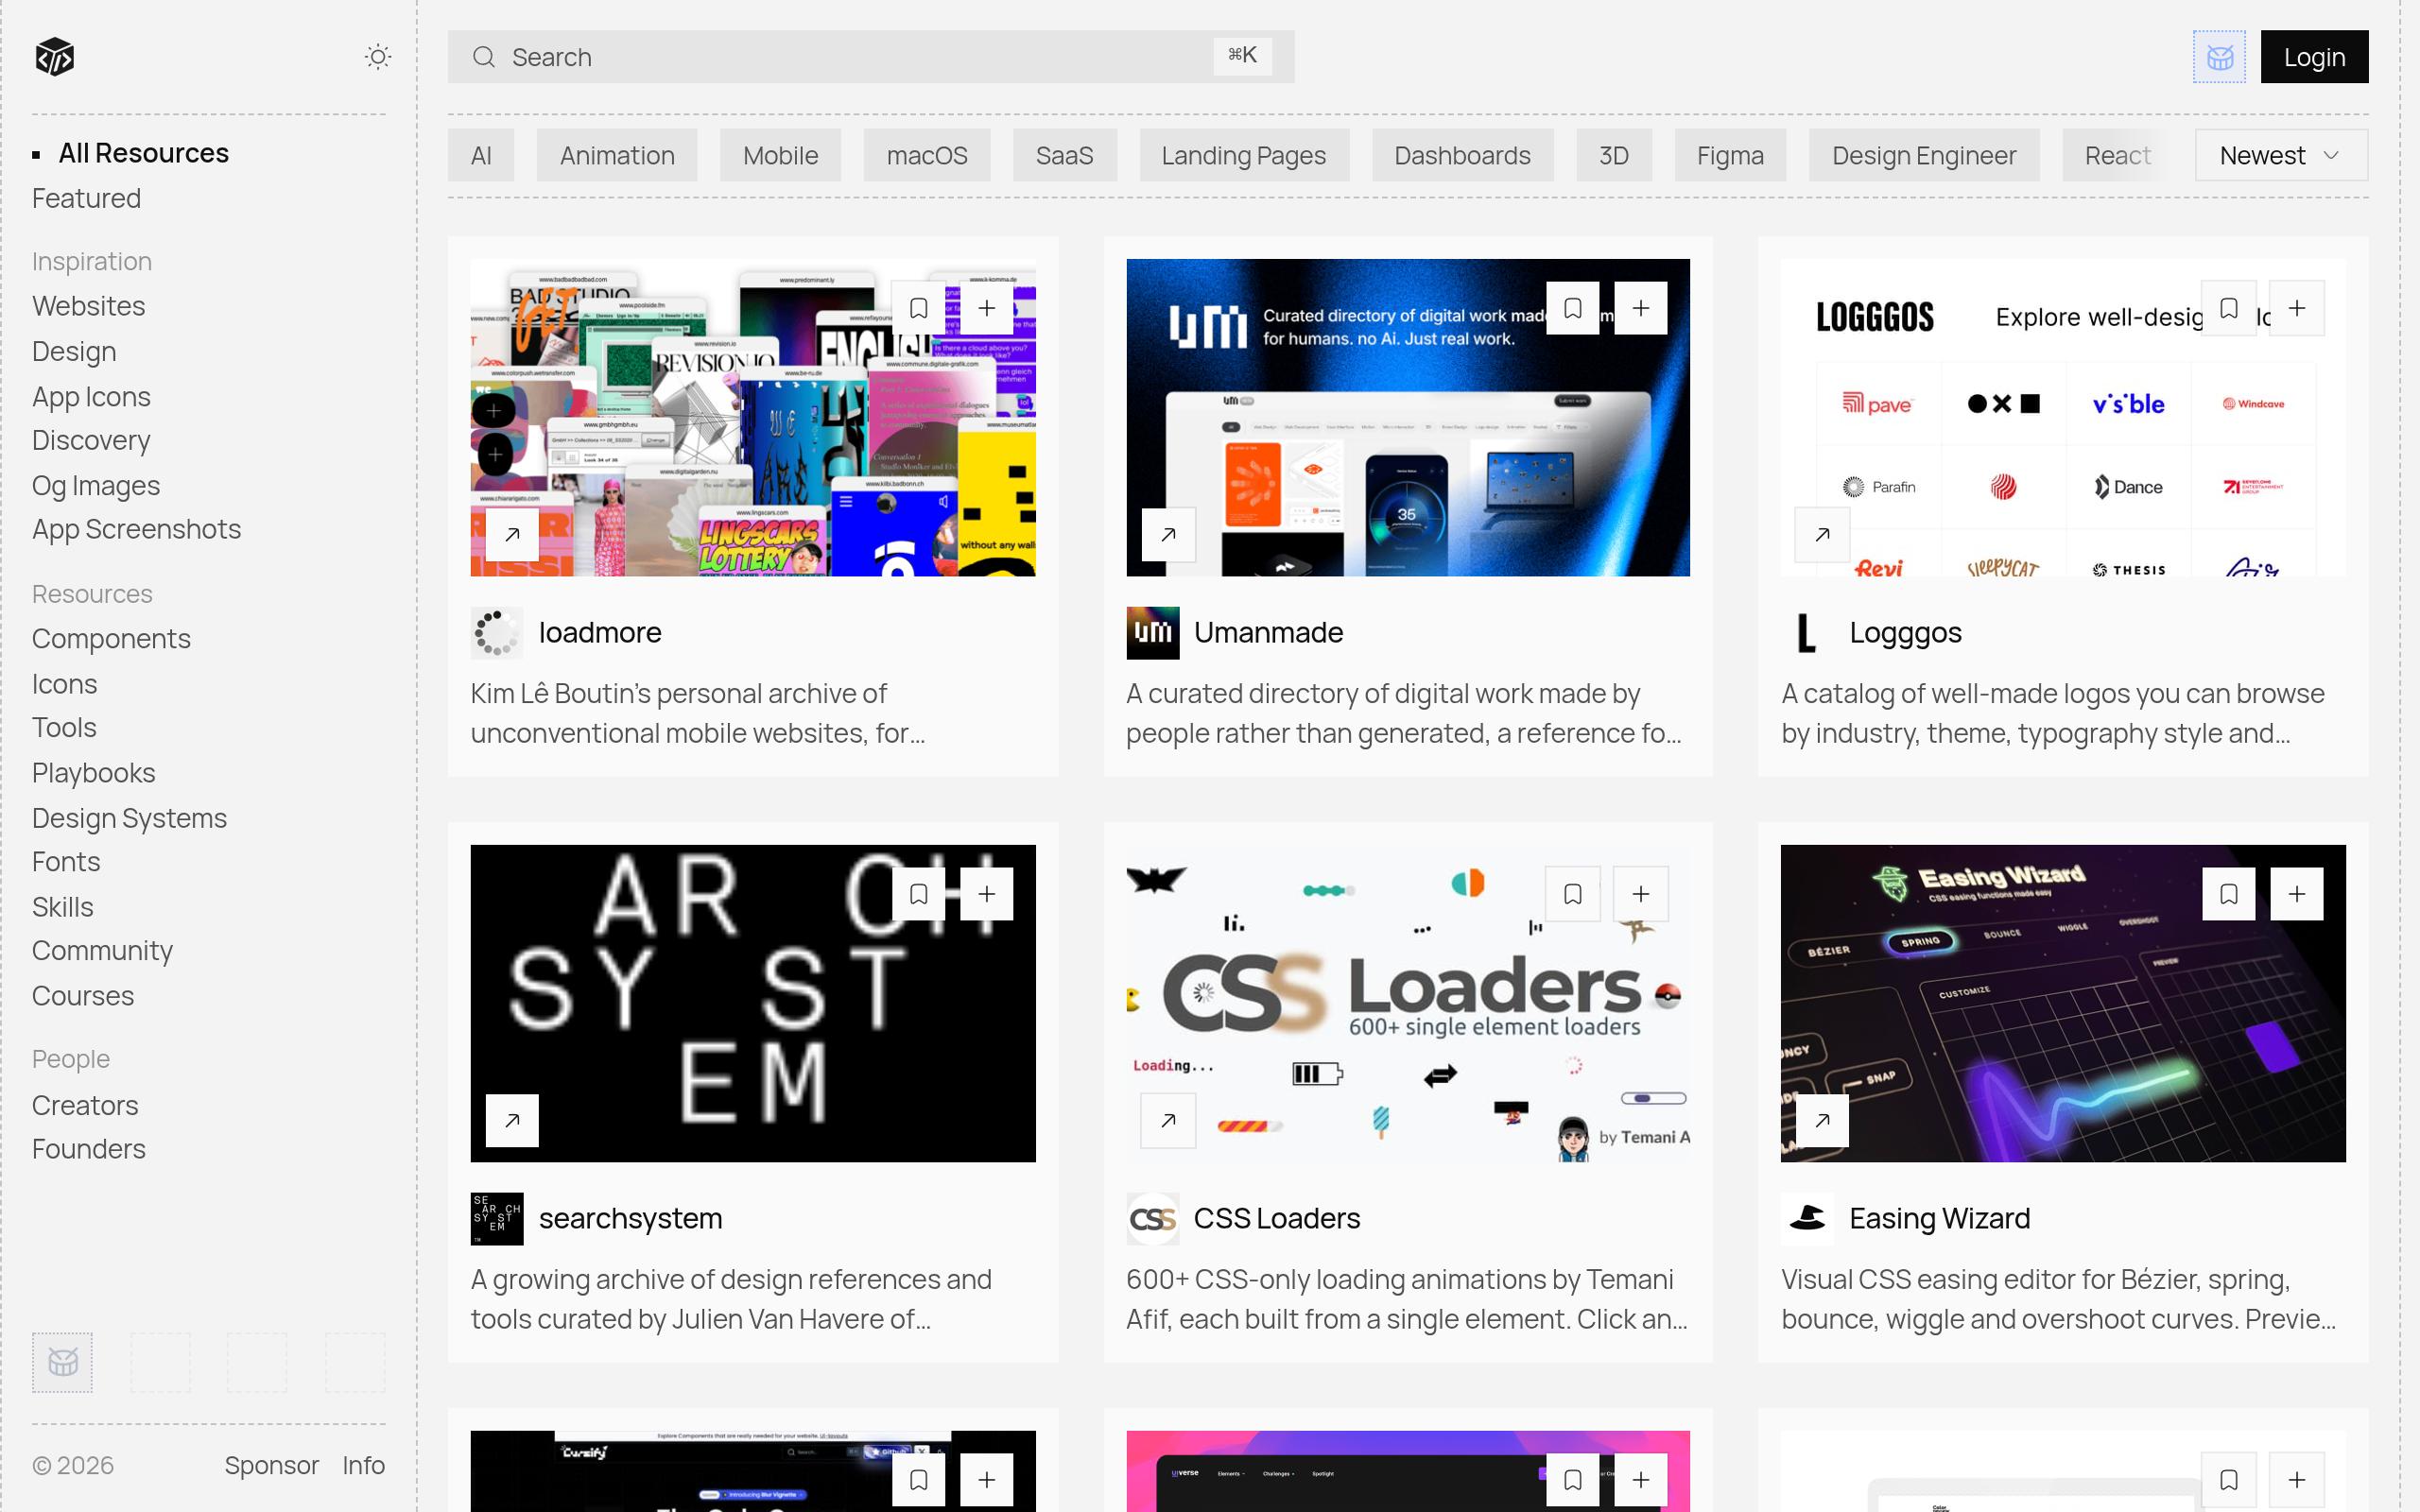Viewport: 2420px width, 1512px height.
Task: Click the plus icon on searchsystem card
Action: coord(986,894)
